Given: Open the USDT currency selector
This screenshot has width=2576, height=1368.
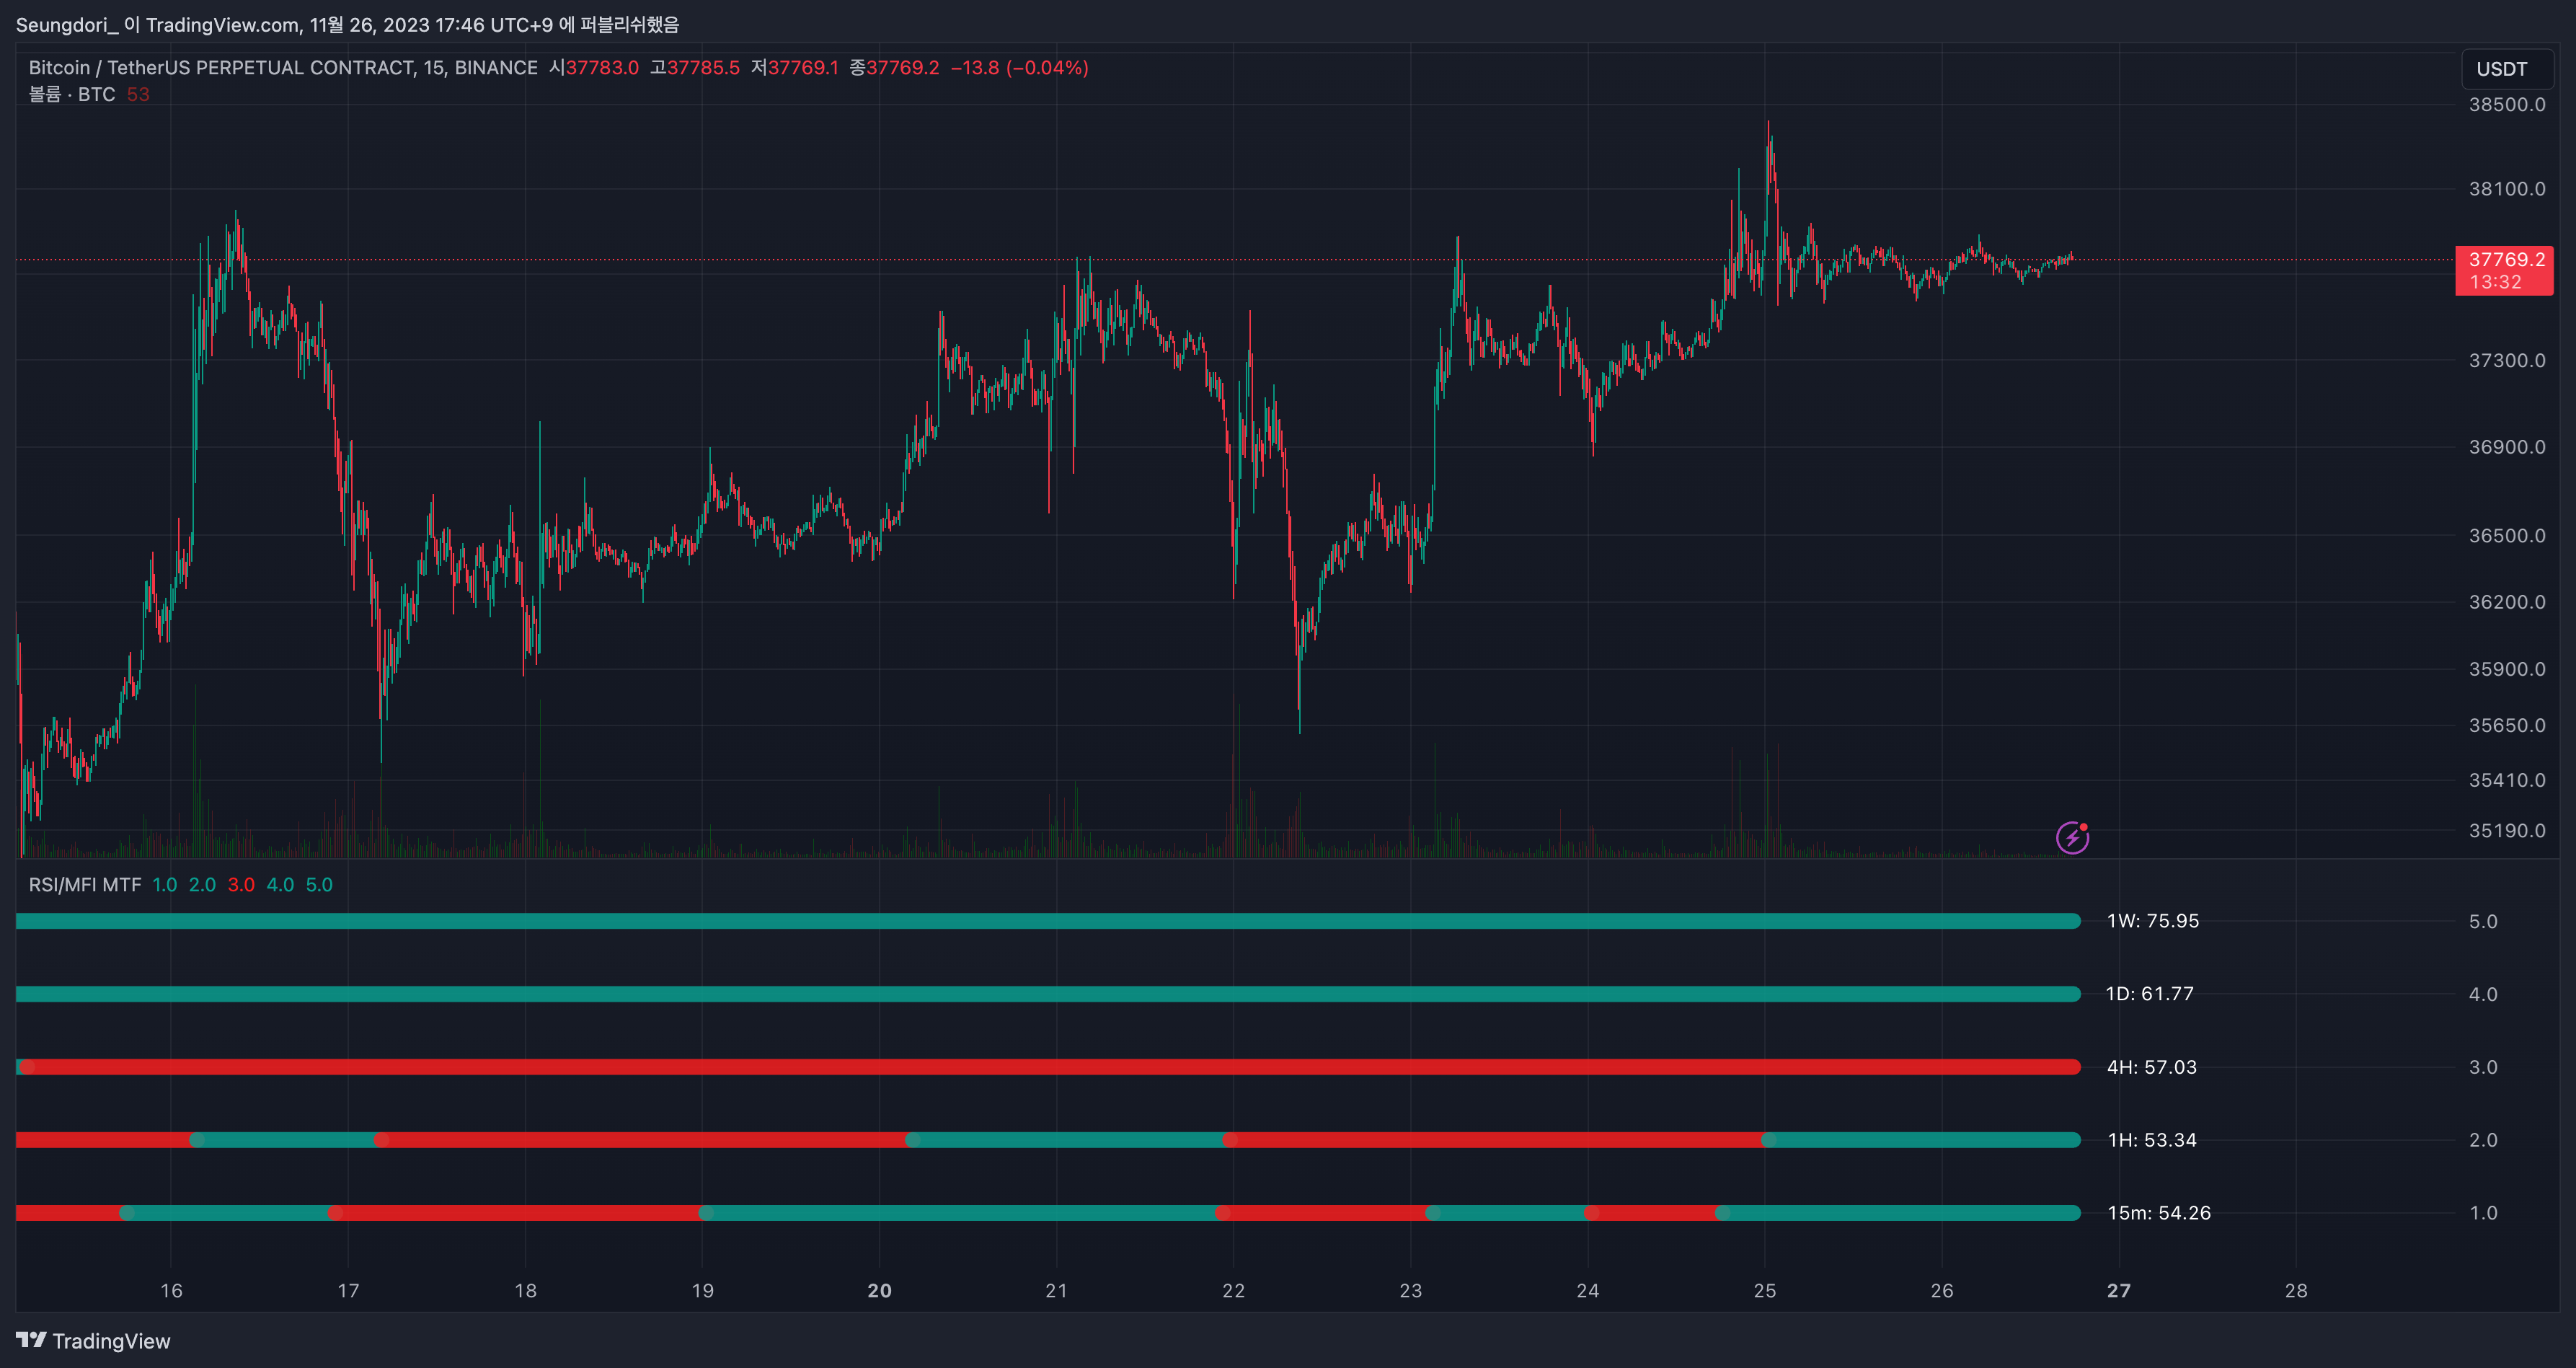Looking at the screenshot, I should [x=2507, y=69].
